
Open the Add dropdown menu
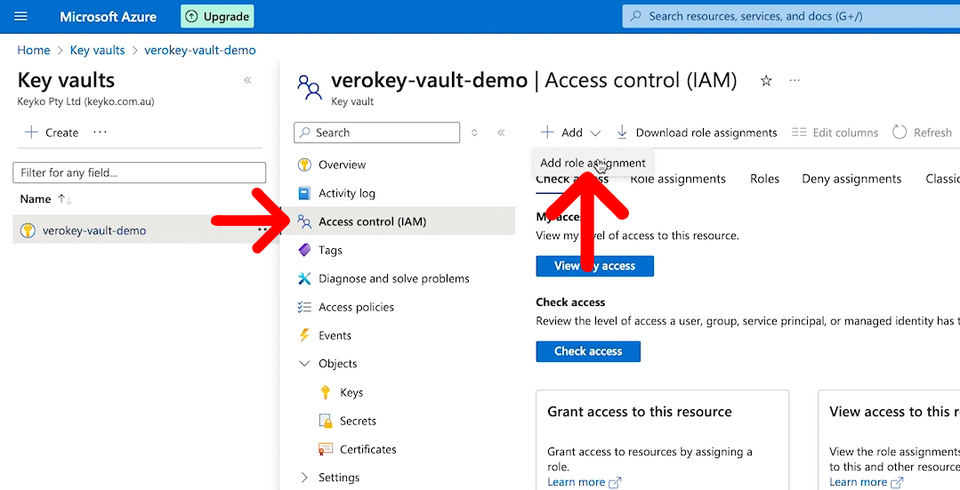coord(571,132)
